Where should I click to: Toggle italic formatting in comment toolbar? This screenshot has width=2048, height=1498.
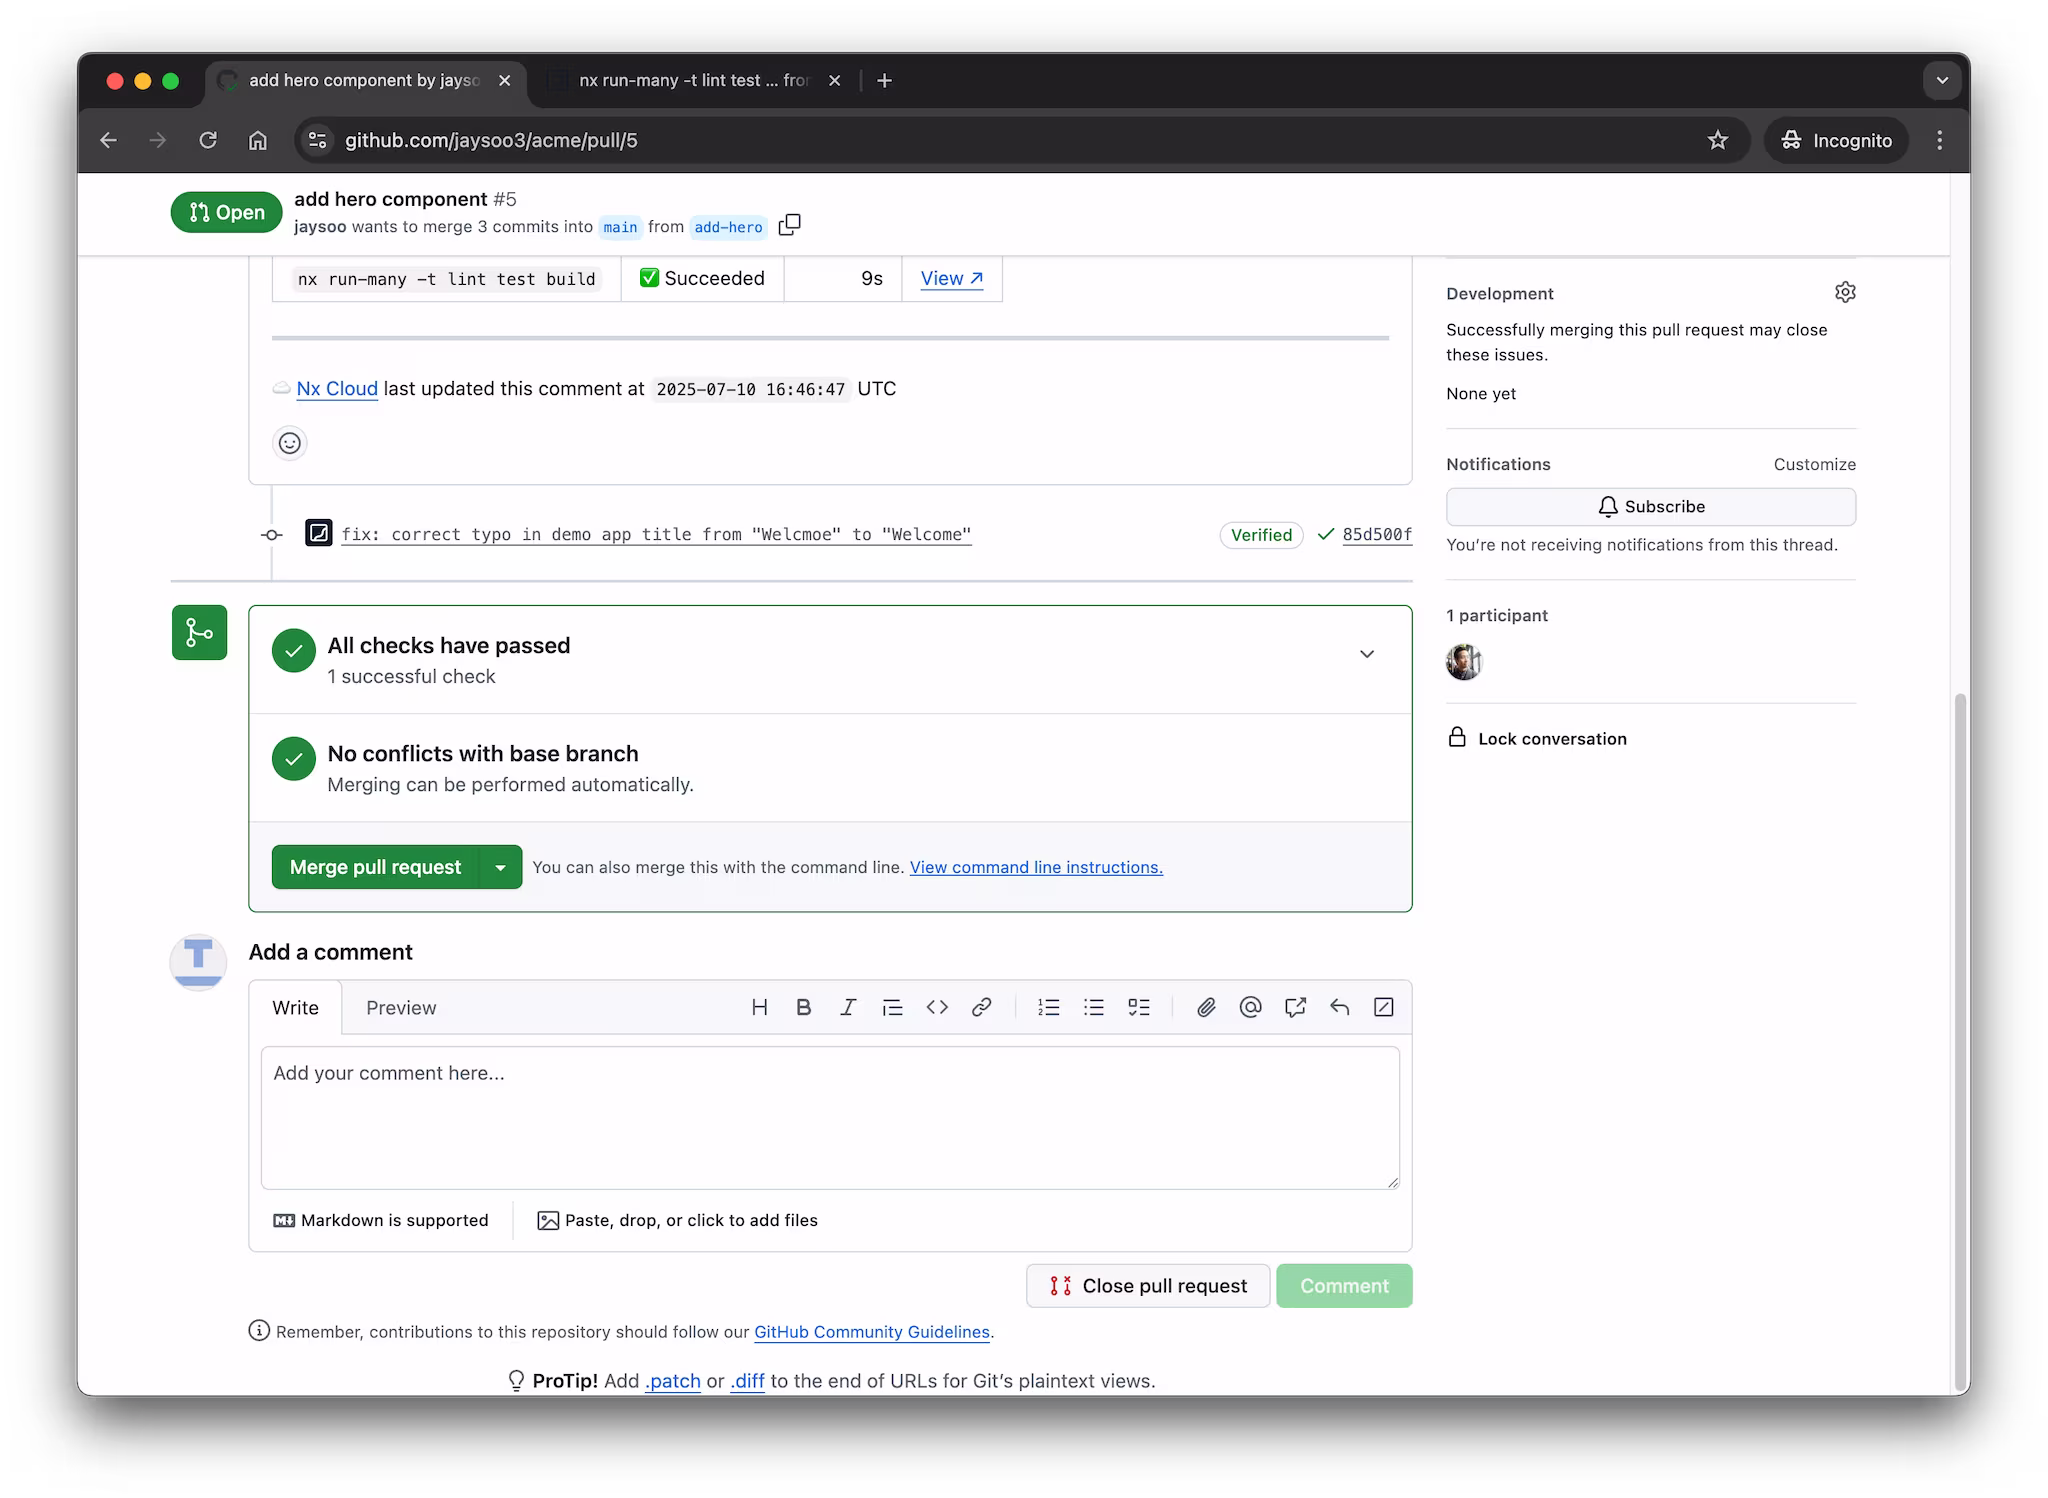[847, 1007]
